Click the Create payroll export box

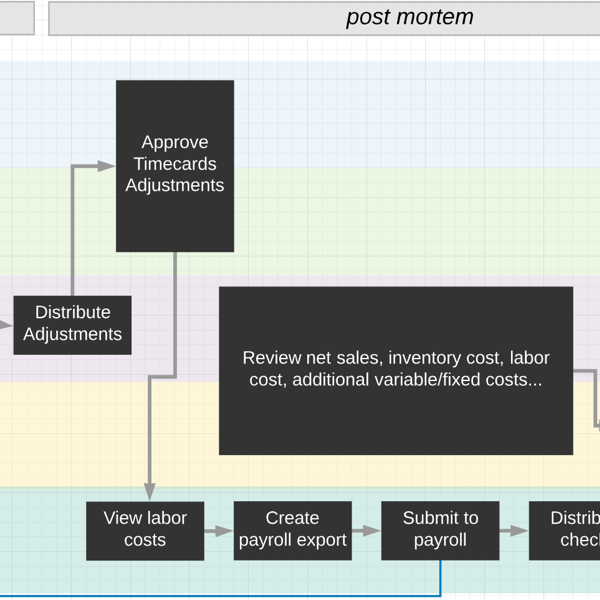(292, 530)
